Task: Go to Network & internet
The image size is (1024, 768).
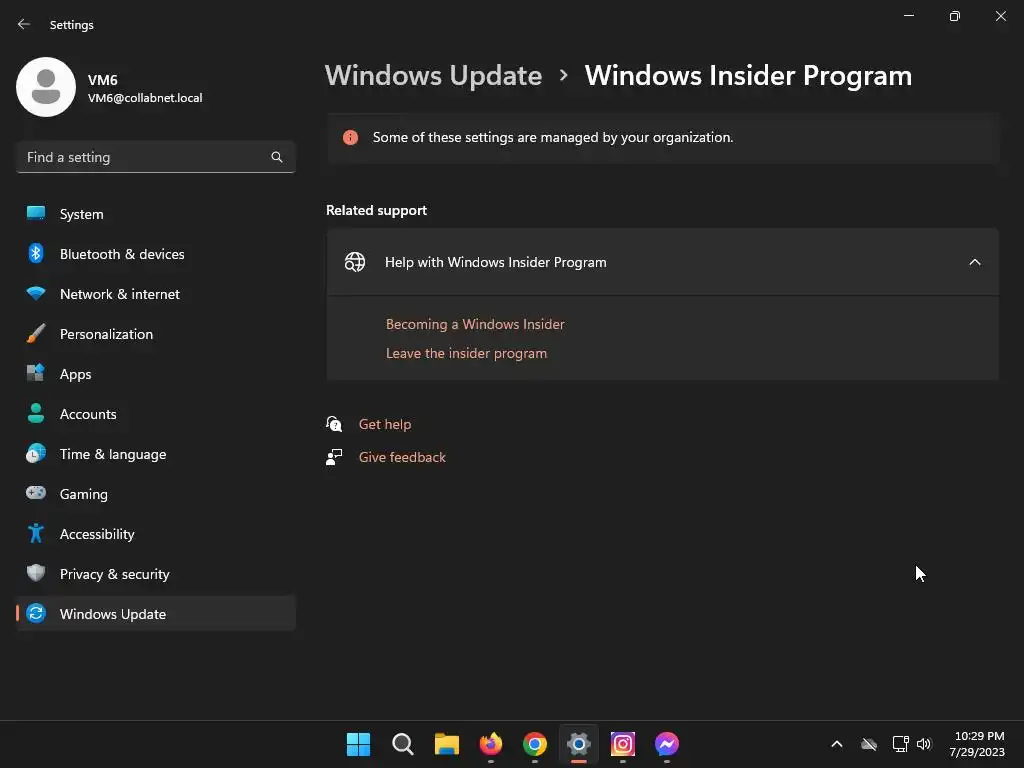Action: 155,294
